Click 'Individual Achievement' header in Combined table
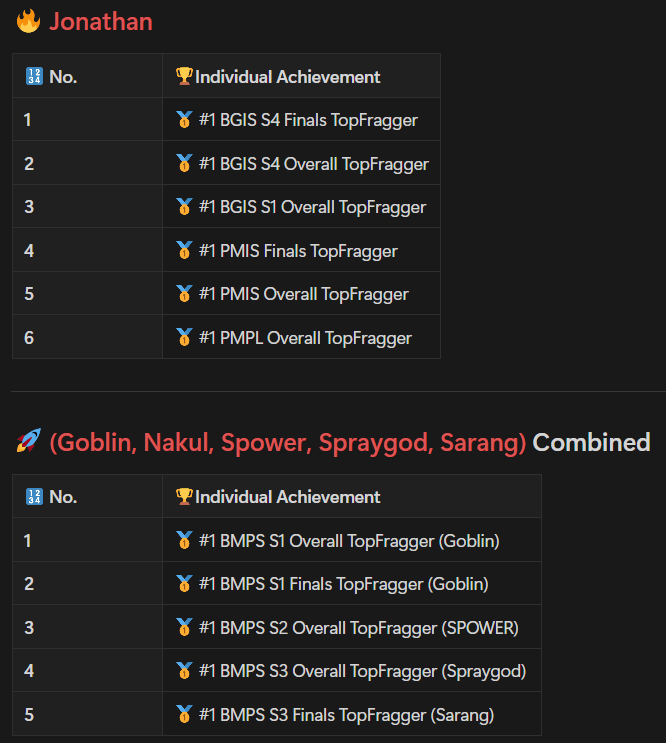Image resolution: width=666 pixels, height=743 pixels. pyautogui.click(x=288, y=497)
